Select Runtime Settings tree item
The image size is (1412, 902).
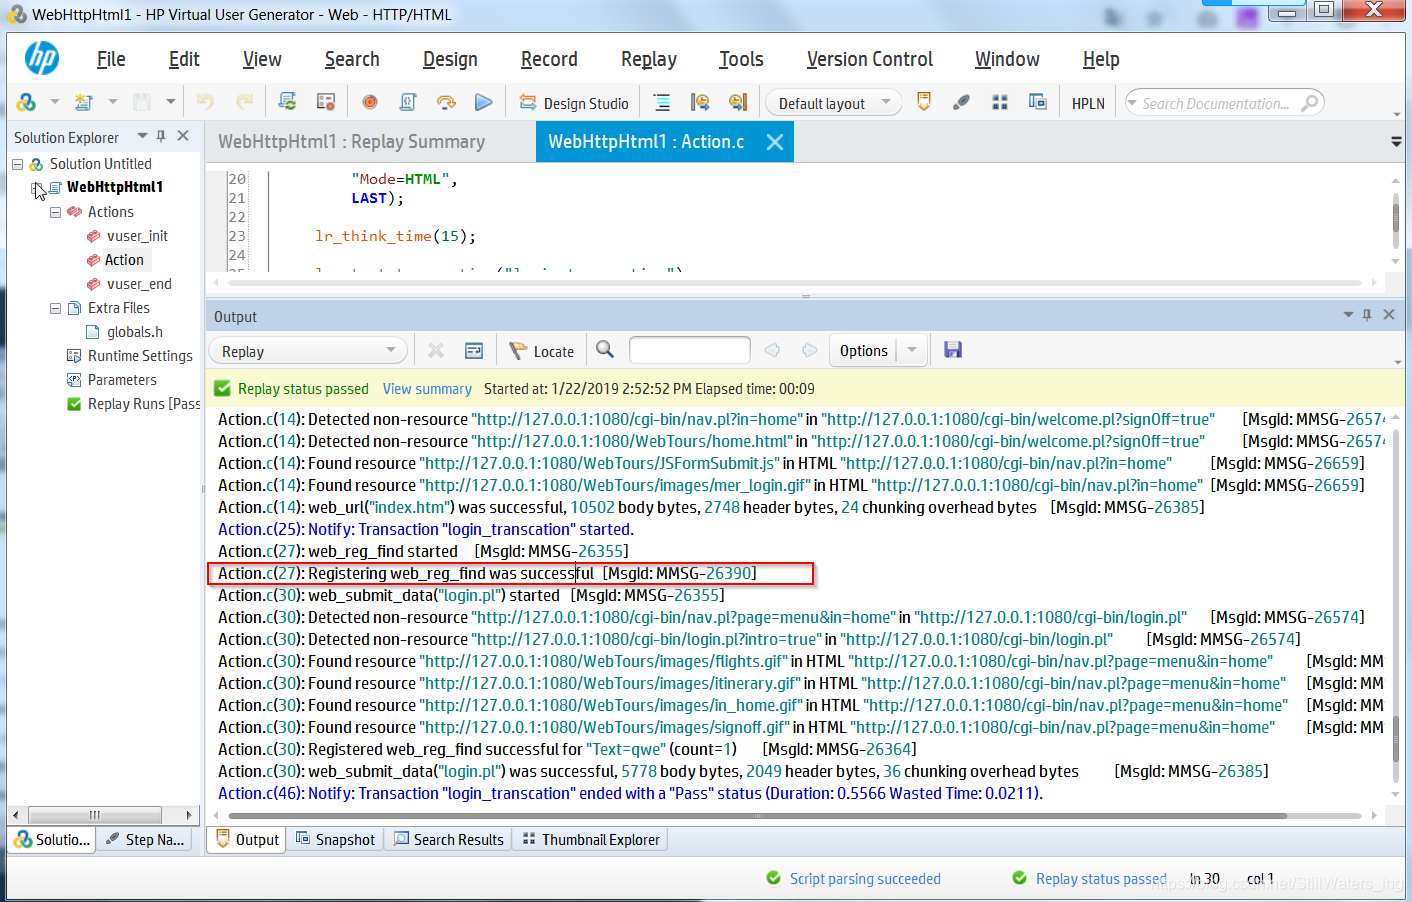pyautogui.click(x=140, y=356)
